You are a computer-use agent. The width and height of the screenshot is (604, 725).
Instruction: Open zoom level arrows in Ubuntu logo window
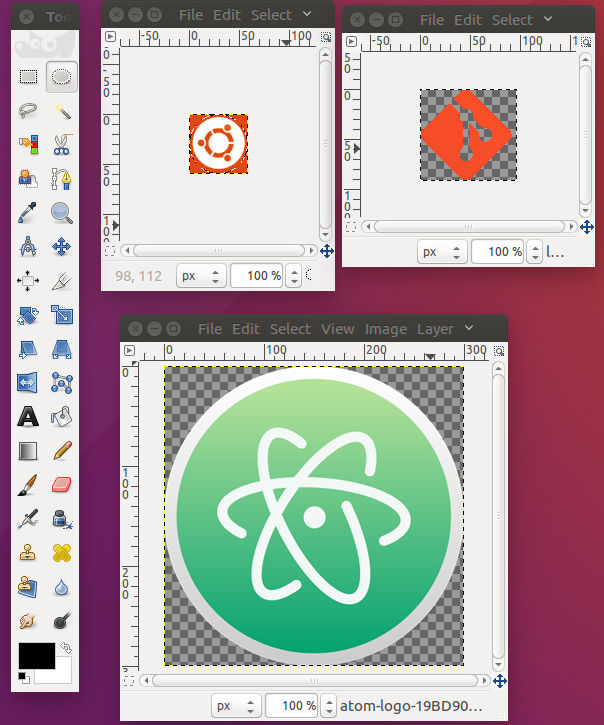pos(293,276)
